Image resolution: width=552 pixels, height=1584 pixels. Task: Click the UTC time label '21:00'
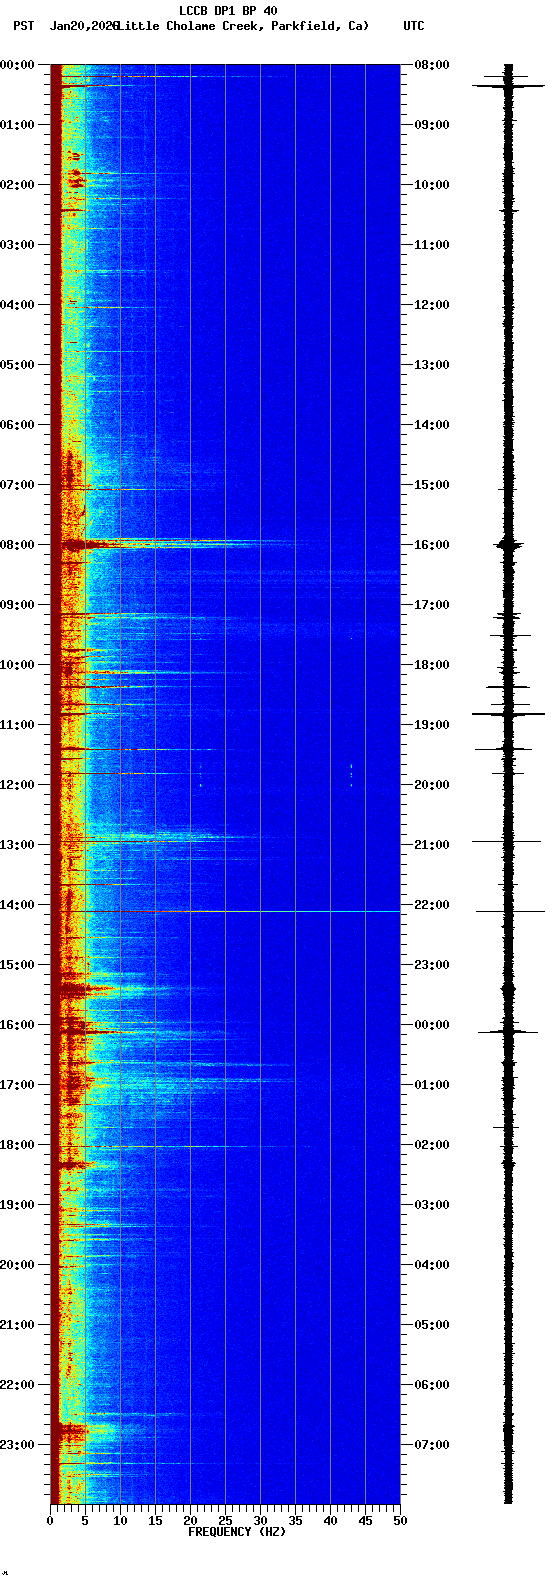(x=432, y=845)
